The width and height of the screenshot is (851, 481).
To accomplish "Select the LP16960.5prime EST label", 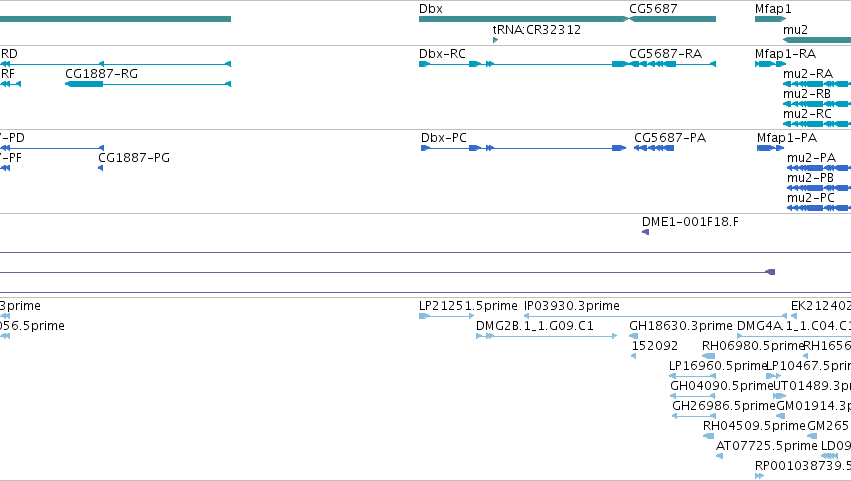I will coord(717,366).
